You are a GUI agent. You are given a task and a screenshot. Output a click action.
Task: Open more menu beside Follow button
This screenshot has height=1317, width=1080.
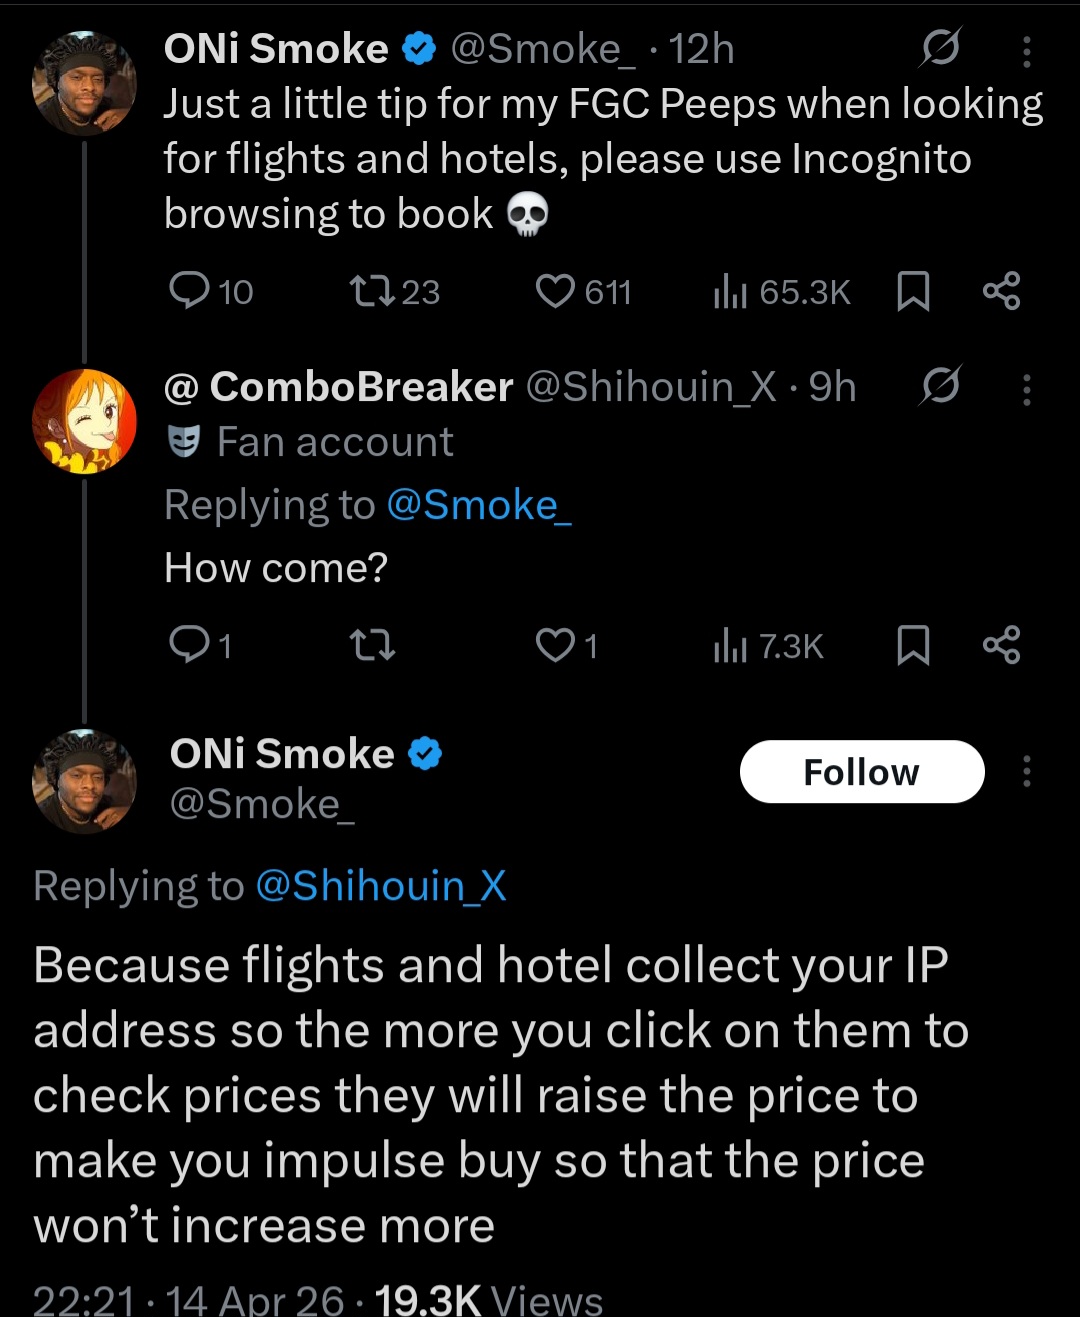click(1026, 771)
